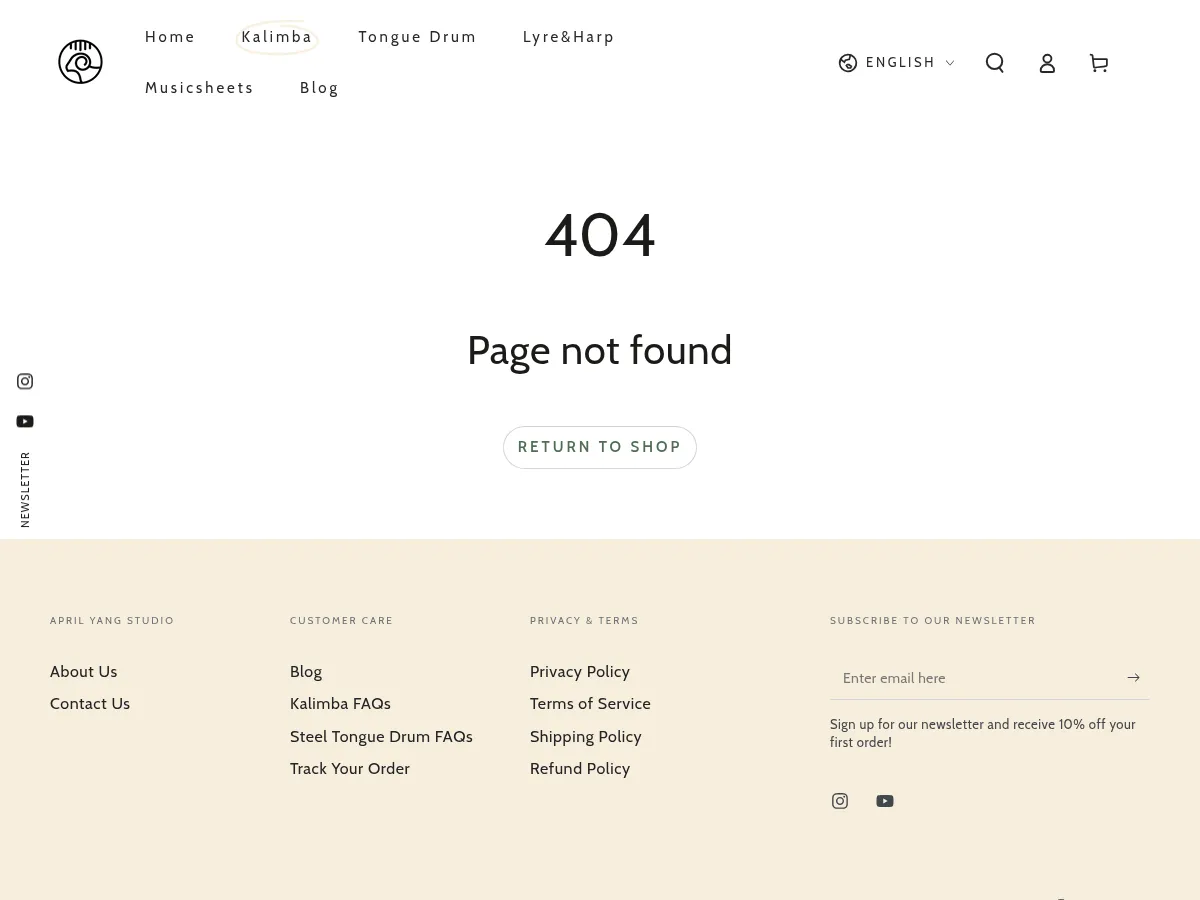
Task: Click the April Yang Studio logo
Action: pyautogui.click(x=80, y=62)
